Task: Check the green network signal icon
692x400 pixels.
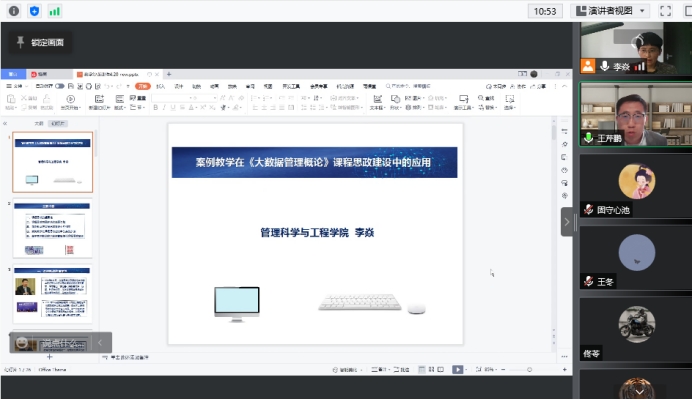Action: (54, 11)
